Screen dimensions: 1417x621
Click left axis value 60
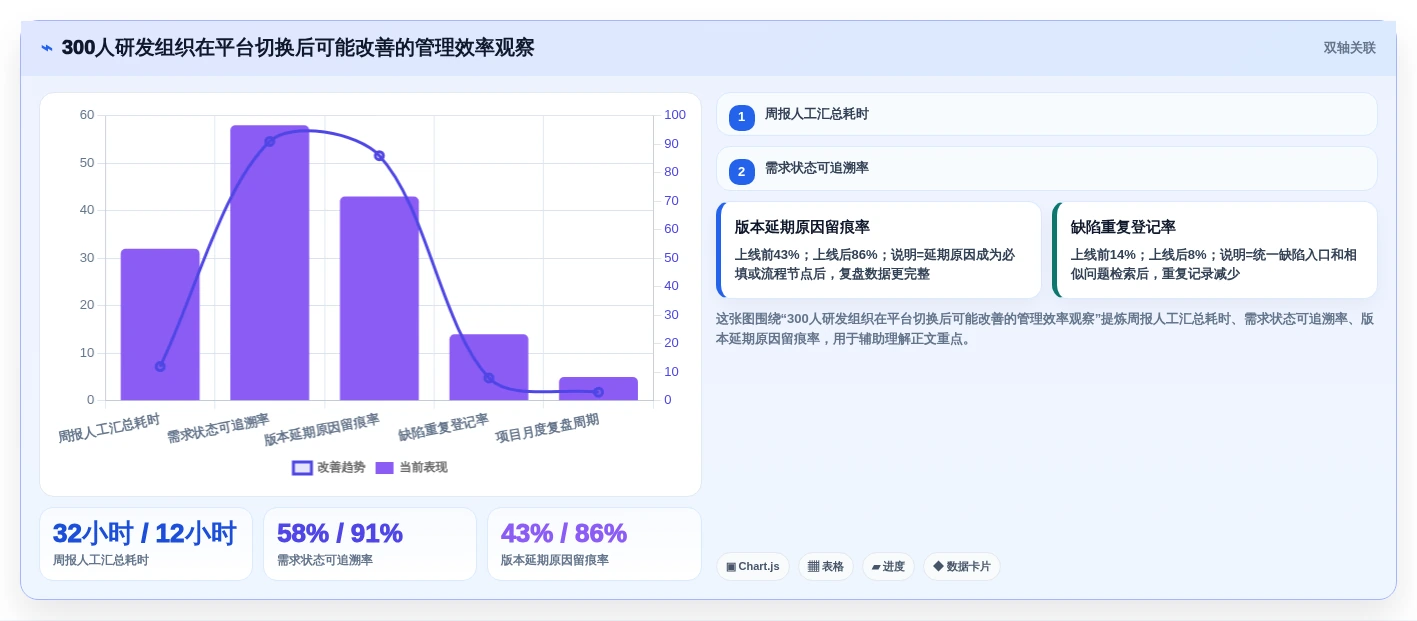pyautogui.click(x=87, y=115)
